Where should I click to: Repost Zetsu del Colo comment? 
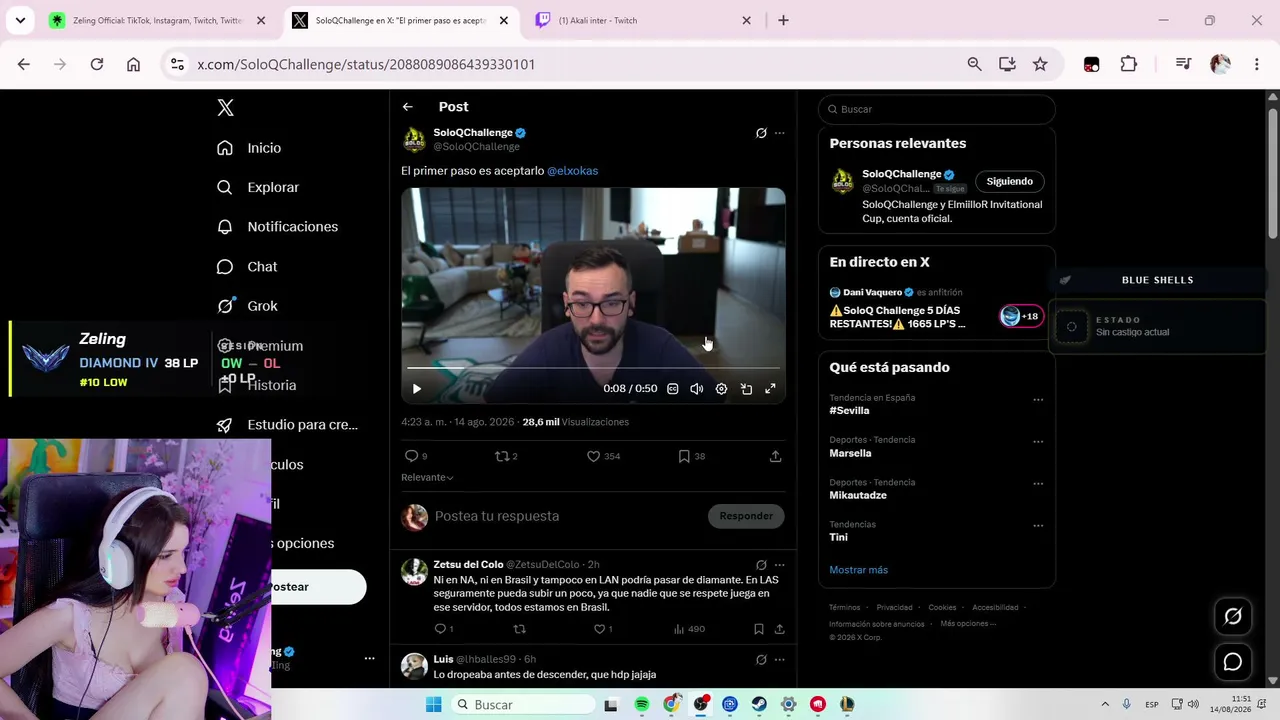point(519,629)
